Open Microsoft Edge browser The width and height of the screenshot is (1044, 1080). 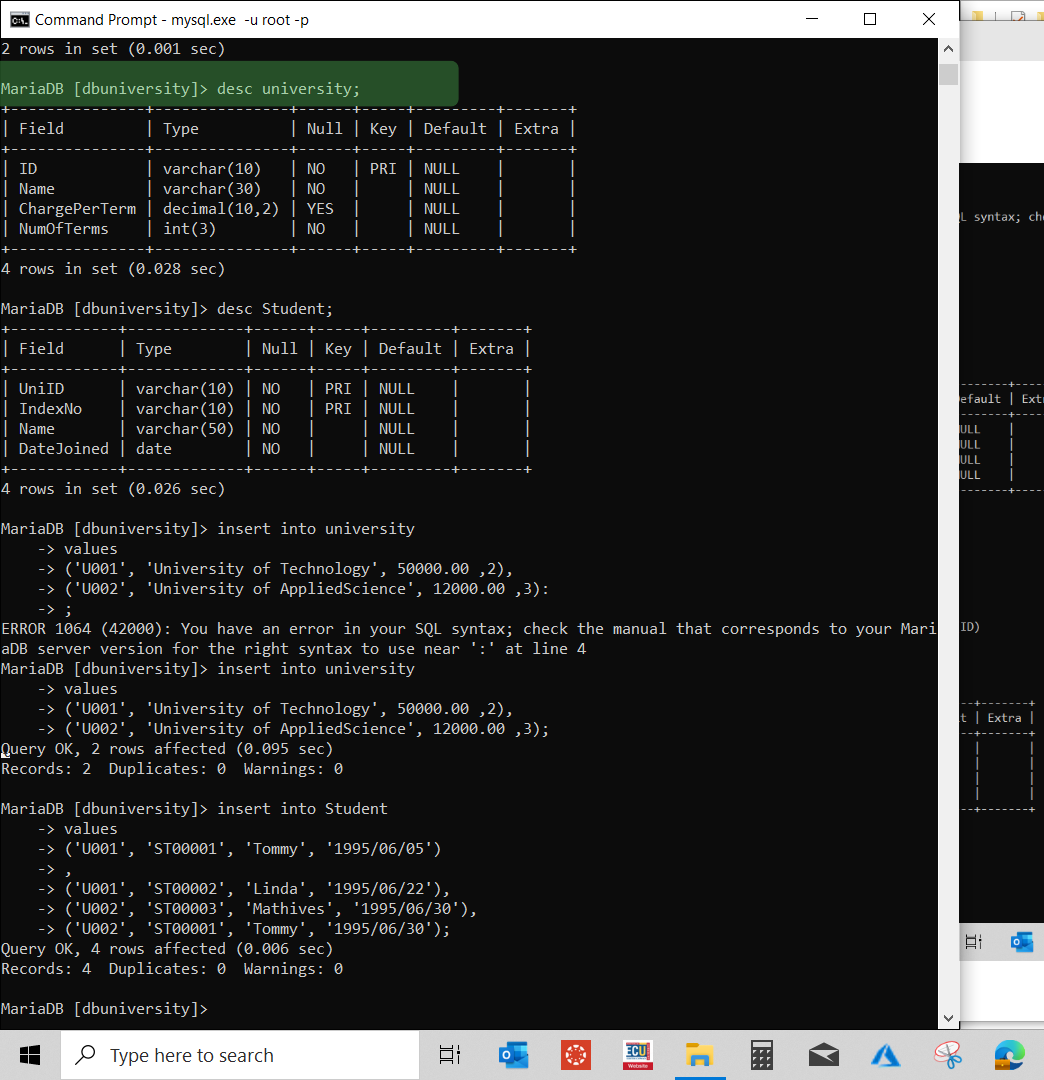tap(1009, 1055)
